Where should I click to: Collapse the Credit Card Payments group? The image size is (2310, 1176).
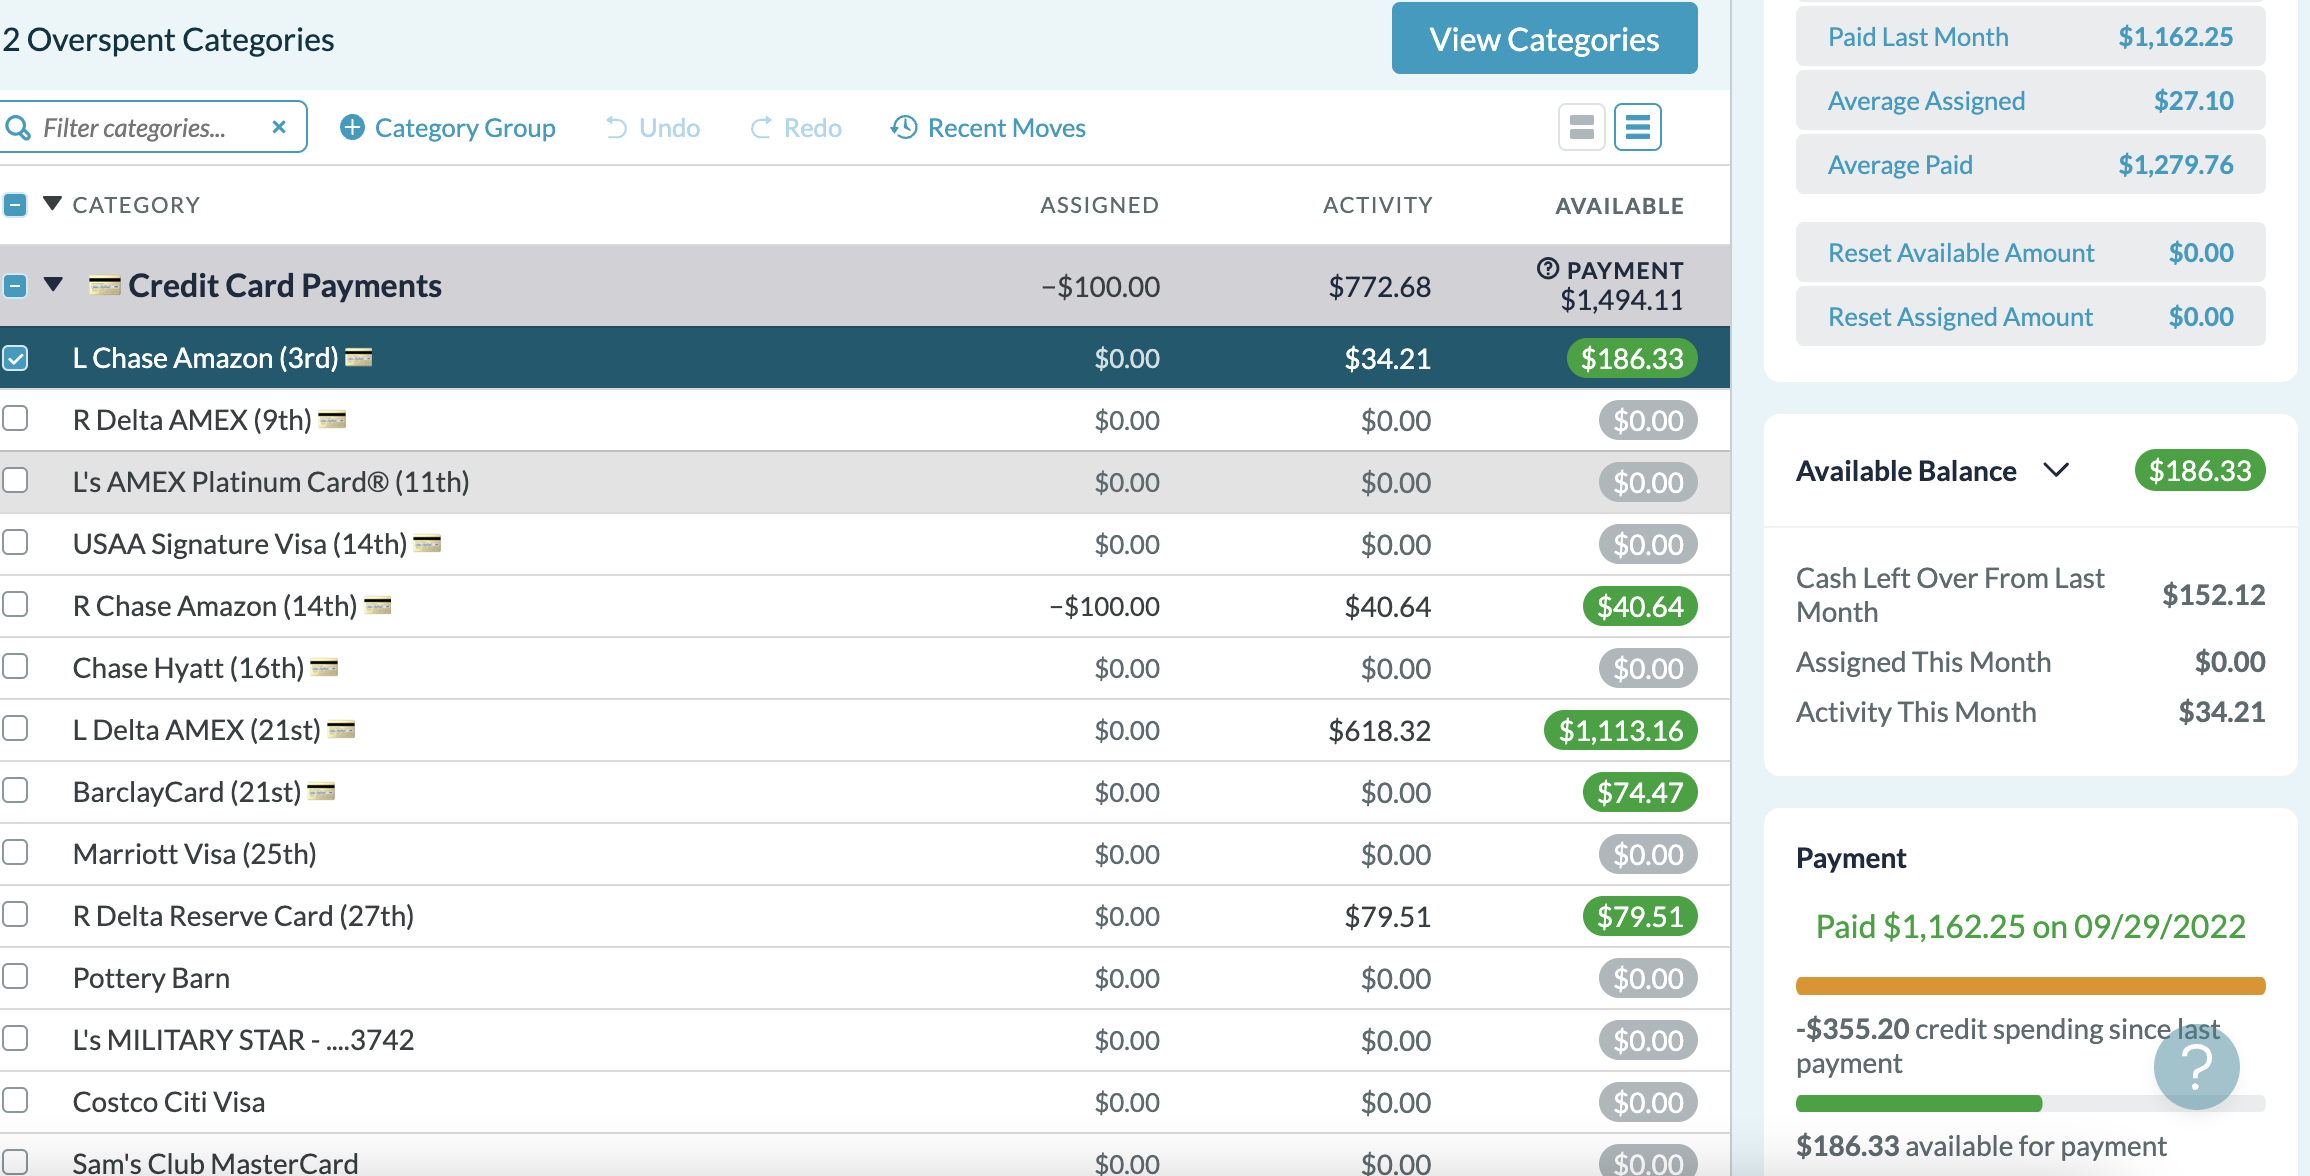tap(53, 285)
